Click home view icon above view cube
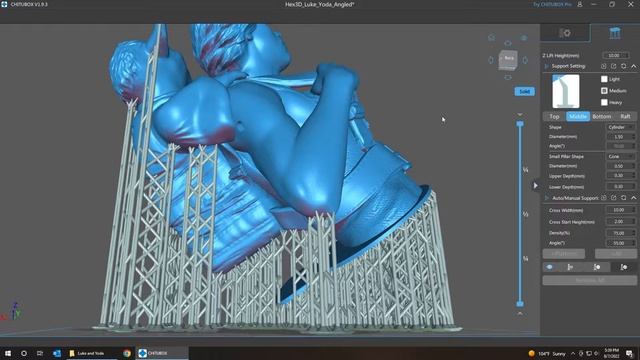The width and height of the screenshot is (640, 360). coord(491,38)
